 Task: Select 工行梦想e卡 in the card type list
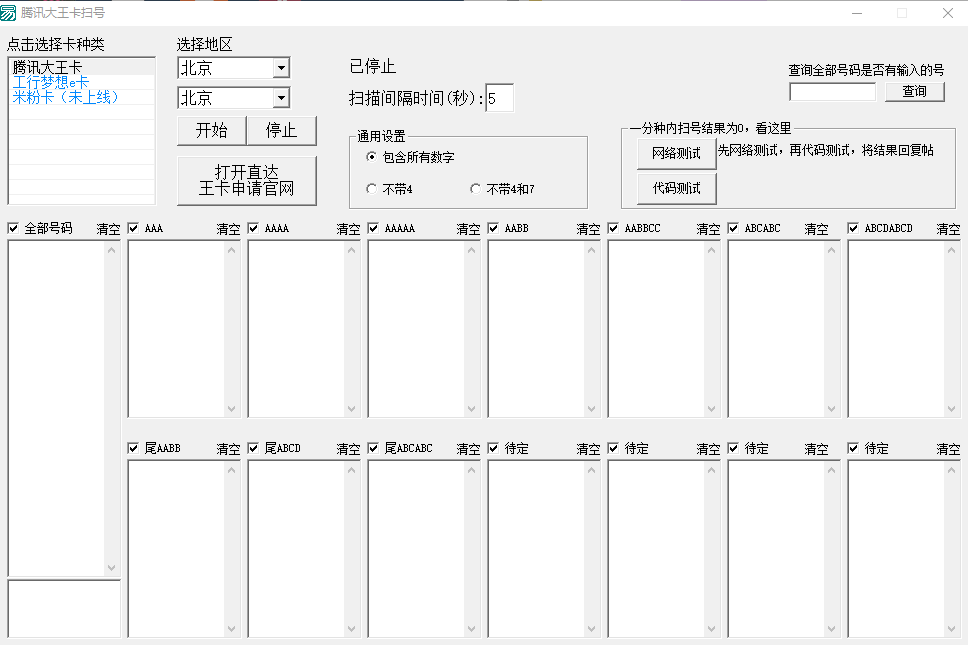(x=81, y=82)
